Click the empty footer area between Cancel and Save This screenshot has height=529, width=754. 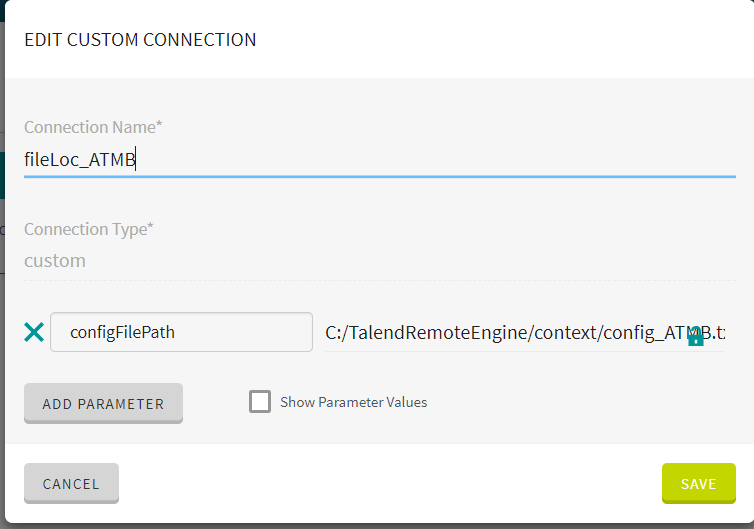pos(390,483)
